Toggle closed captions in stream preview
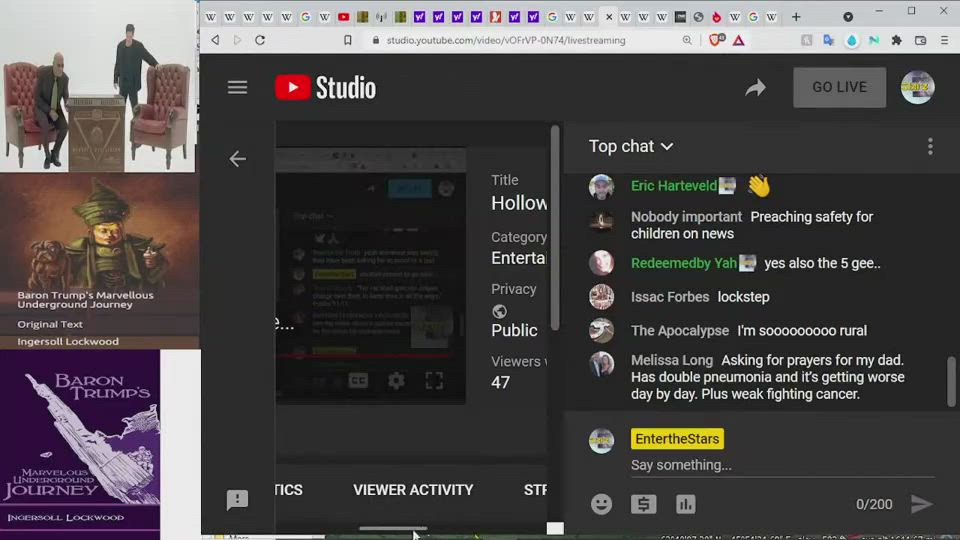Image resolution: width=960 pixels, height=540 pixels. pyautogui.click(x=358, y=380)
